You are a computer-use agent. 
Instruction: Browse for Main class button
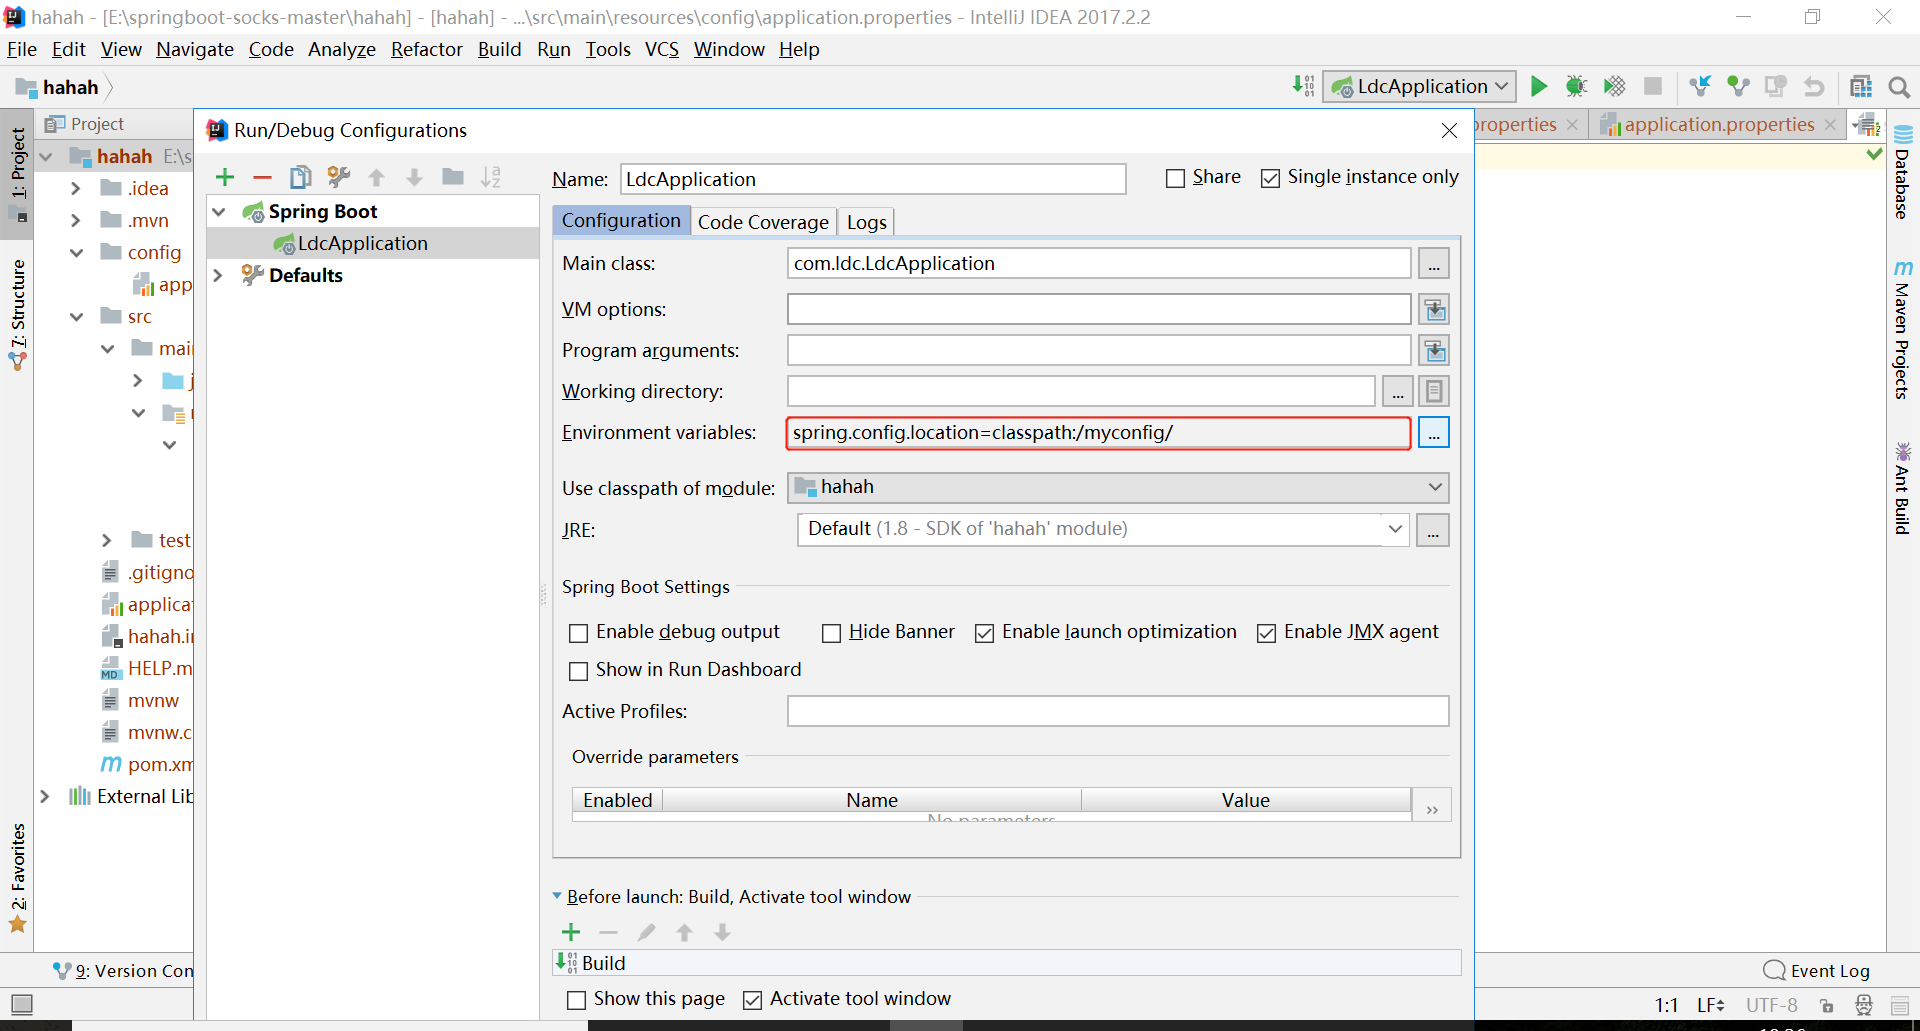coord(1434,264)
